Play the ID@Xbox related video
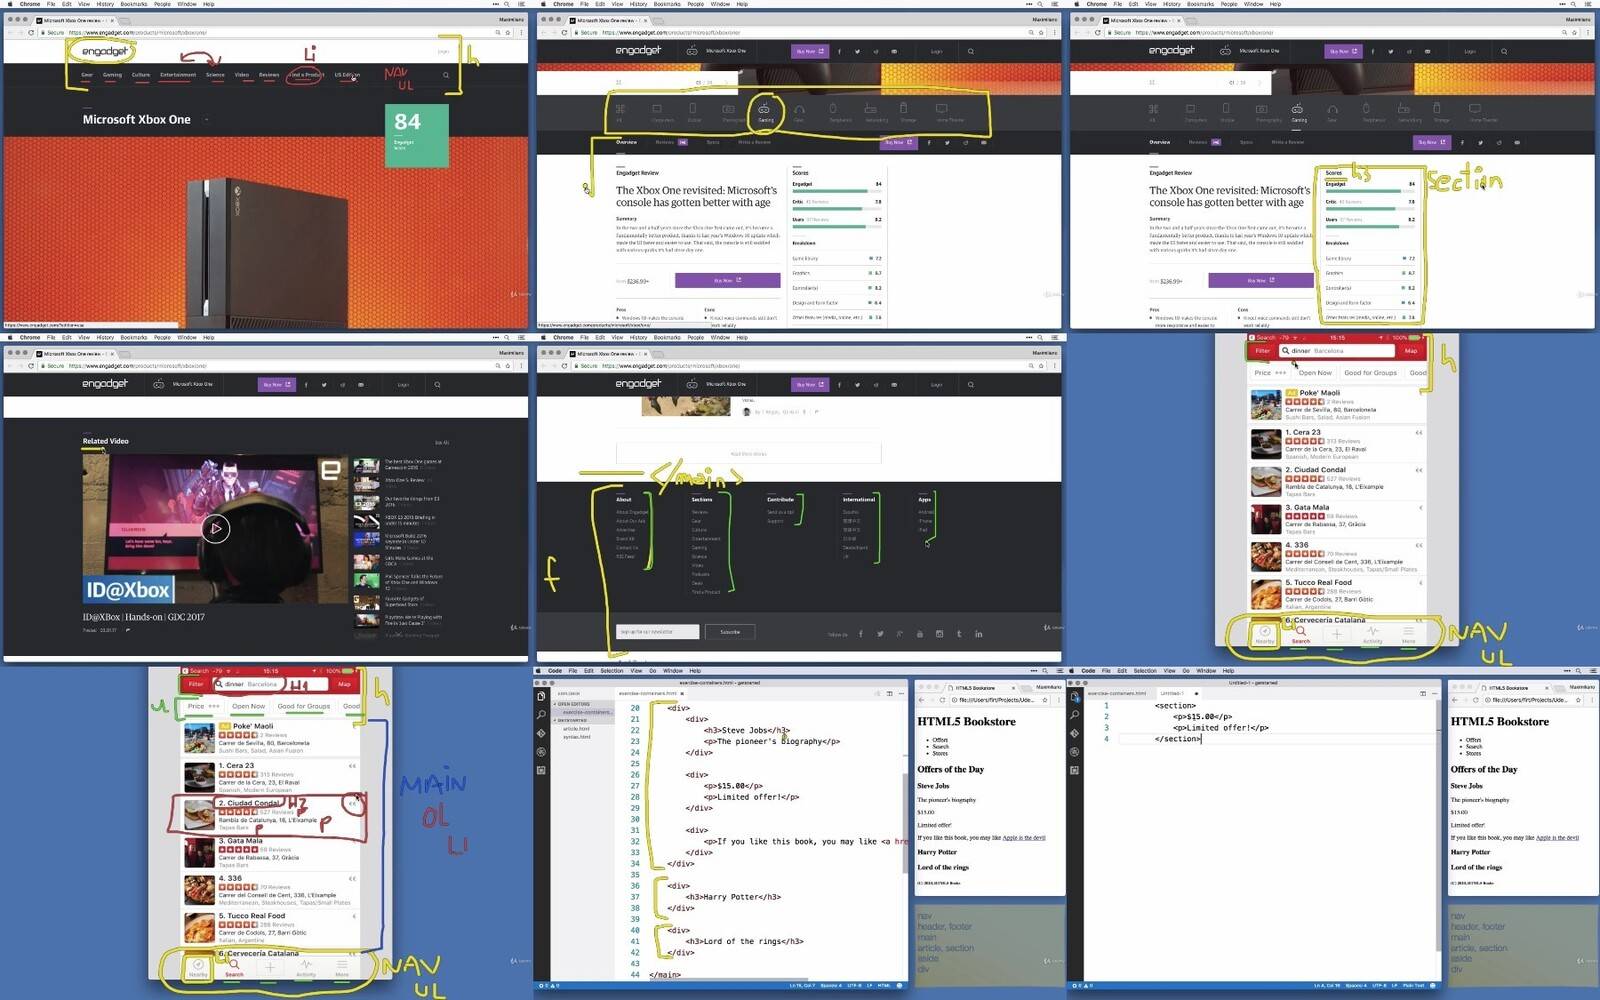The width and height of the screenshot is (1600, 1000). pyautogui.click(x=215, y=528)
